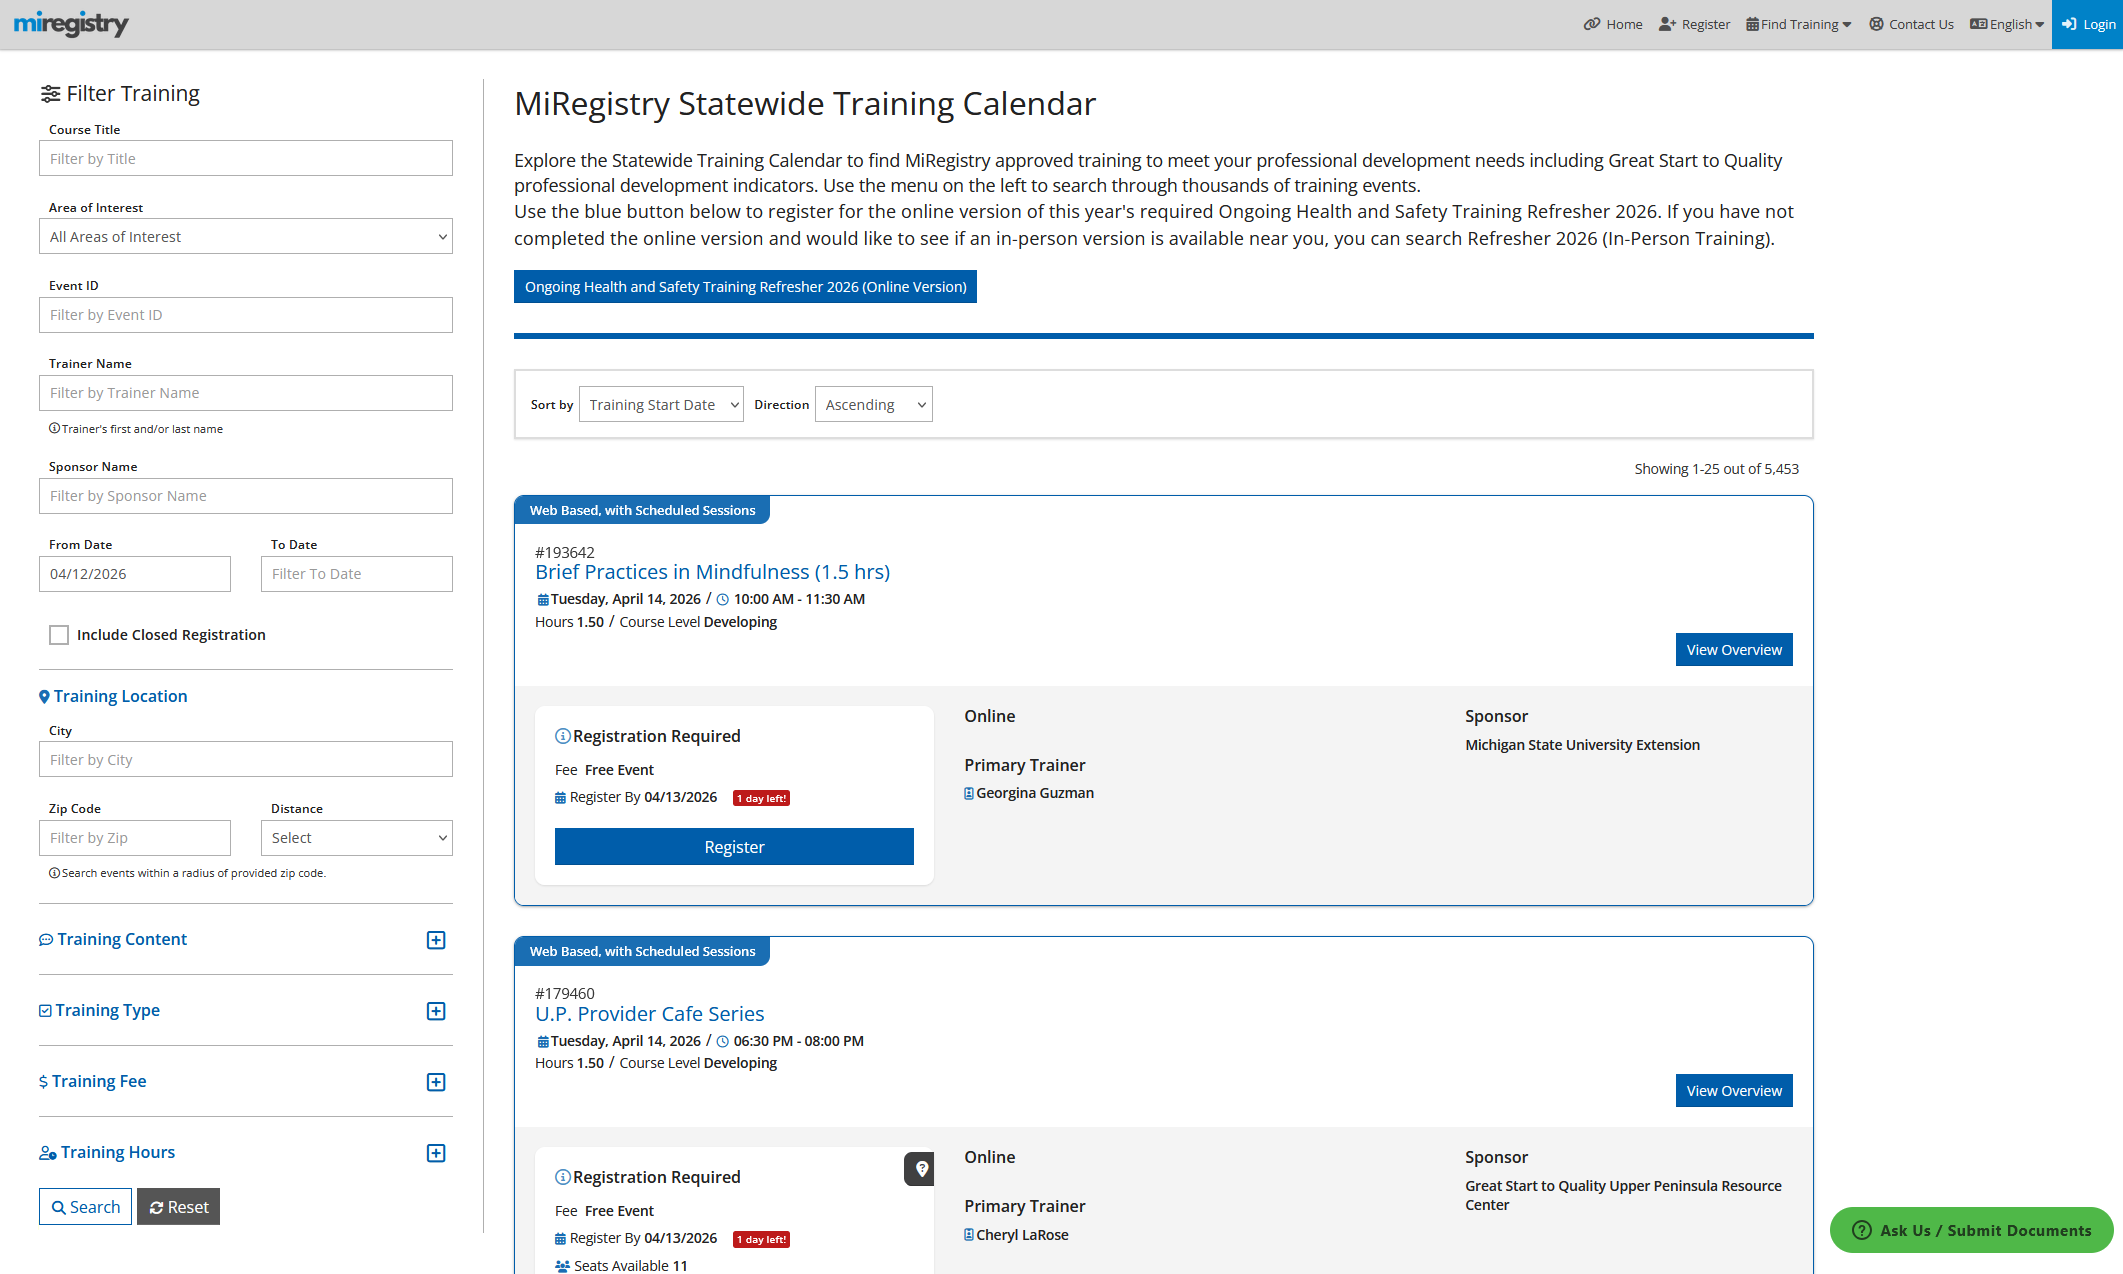Click the map pin icon next to Training Location

(44, 696)
